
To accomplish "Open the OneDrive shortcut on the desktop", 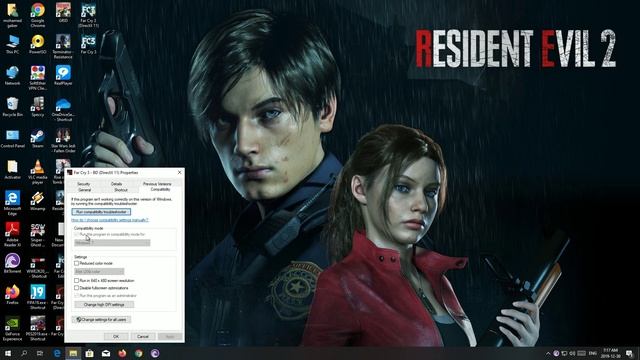I will click(63, 109).
